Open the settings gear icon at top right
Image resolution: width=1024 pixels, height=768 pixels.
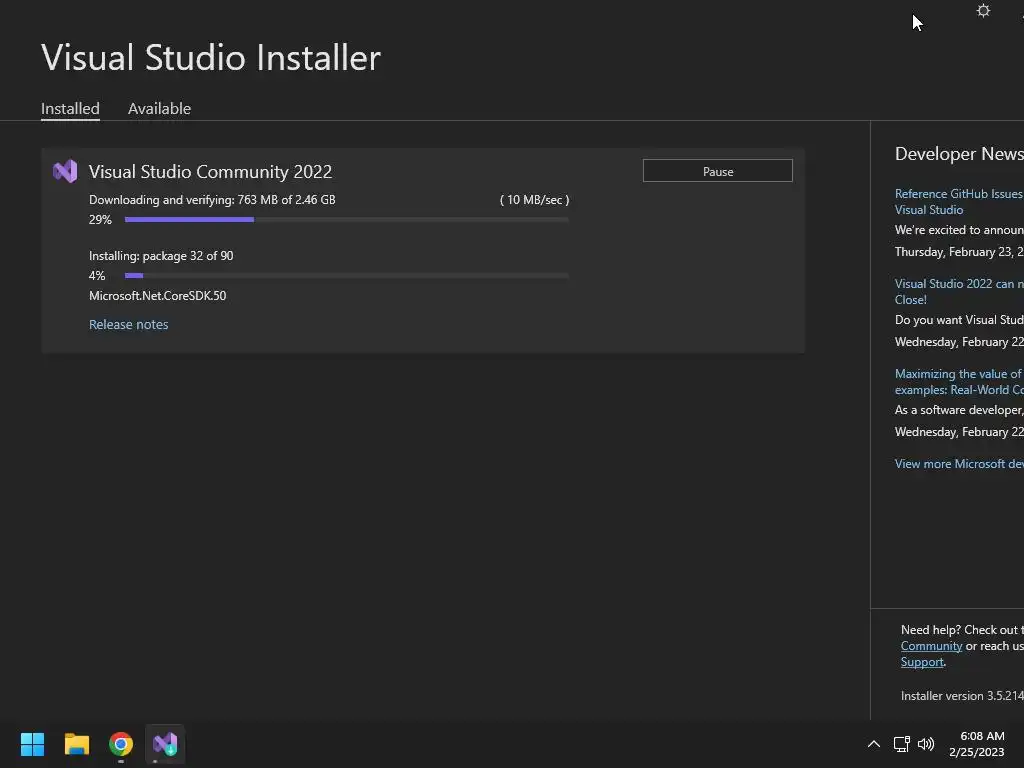[x=983, y=11]
